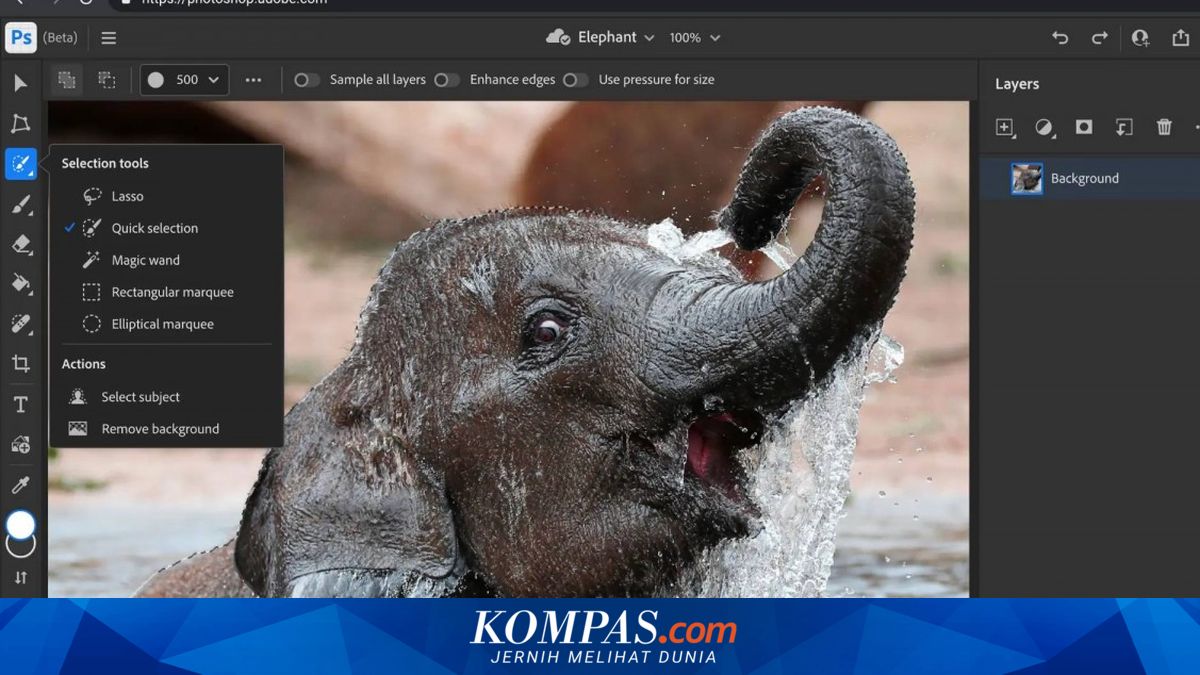Image resolution: width=1200 pixels, height=675 pixels.
Task: Choose Add to selection mode
Action: pyautogui.click(x=67, y=80)
